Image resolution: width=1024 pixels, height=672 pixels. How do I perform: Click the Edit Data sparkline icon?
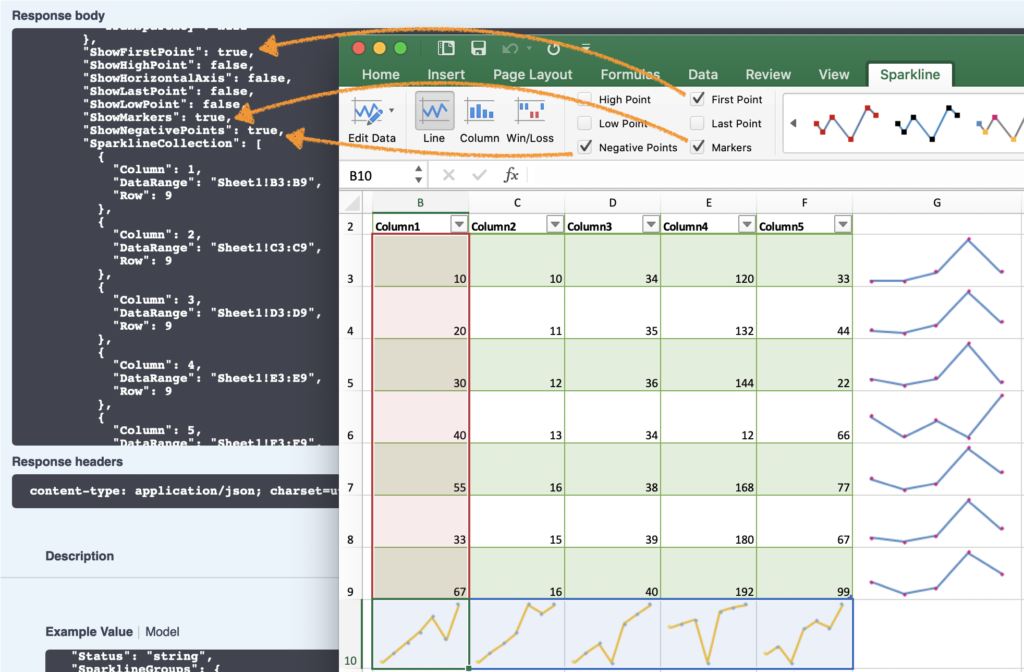coord(367,111)
